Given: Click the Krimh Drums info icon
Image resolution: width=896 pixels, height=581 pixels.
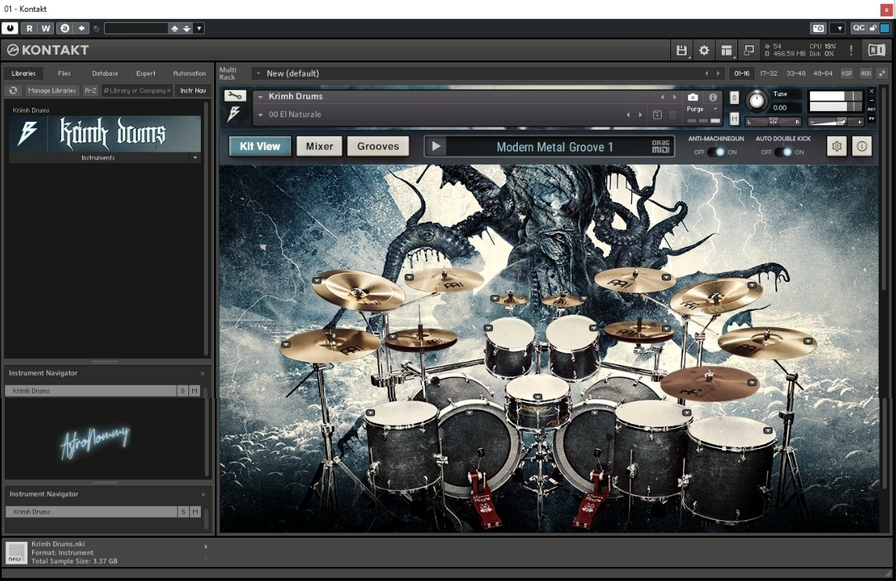Looking at the screenshot, I should (862, 146).
